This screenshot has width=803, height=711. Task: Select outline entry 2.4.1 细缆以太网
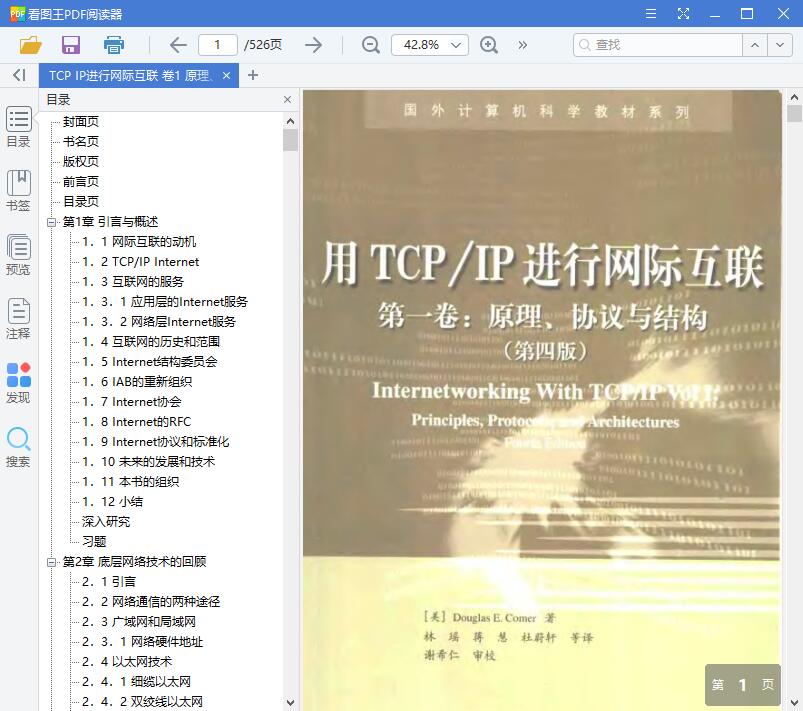point(136,682)
